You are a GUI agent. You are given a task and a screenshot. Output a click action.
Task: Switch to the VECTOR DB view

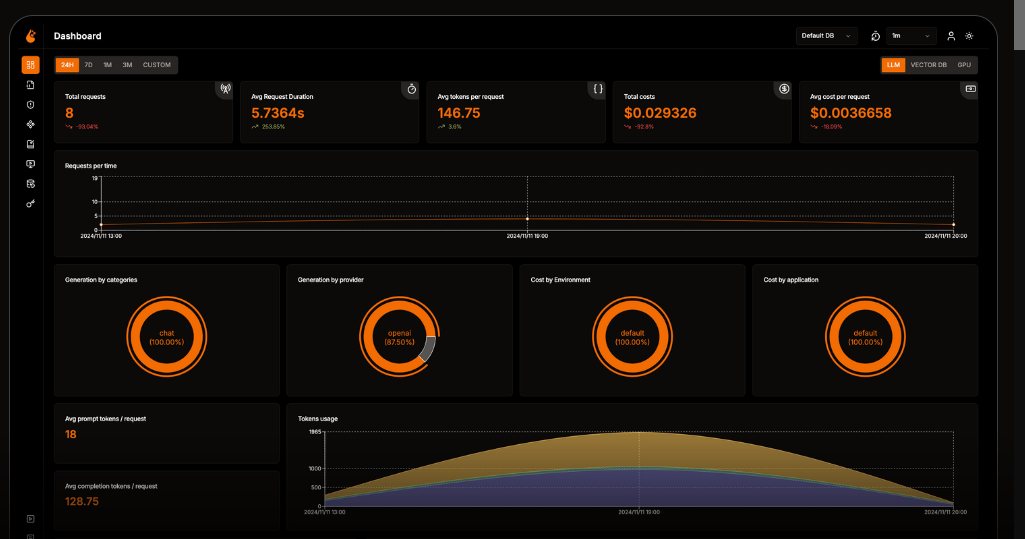[x=928, y=65]
